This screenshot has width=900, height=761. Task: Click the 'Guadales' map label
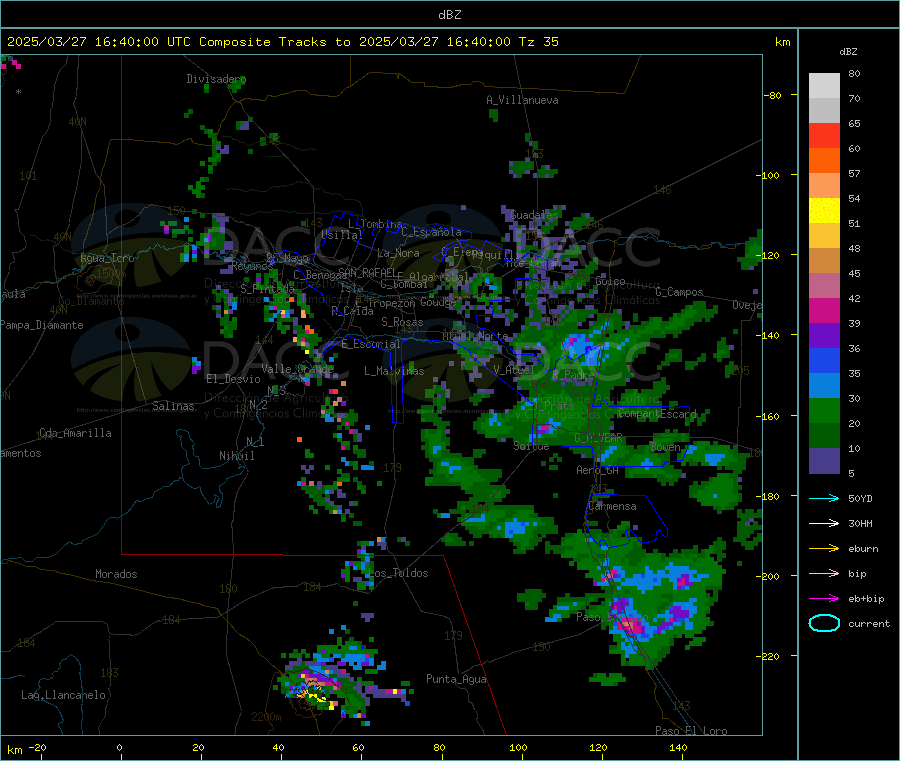(534, 215)
